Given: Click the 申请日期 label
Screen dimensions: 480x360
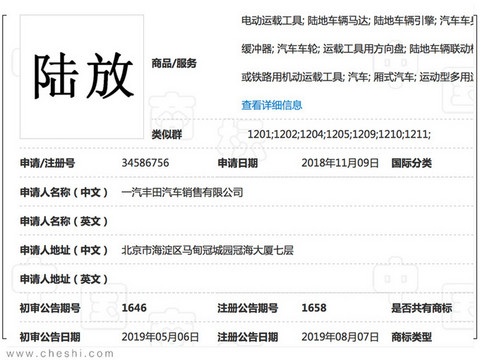Looking at the screenshot, I should pos(238,163).
